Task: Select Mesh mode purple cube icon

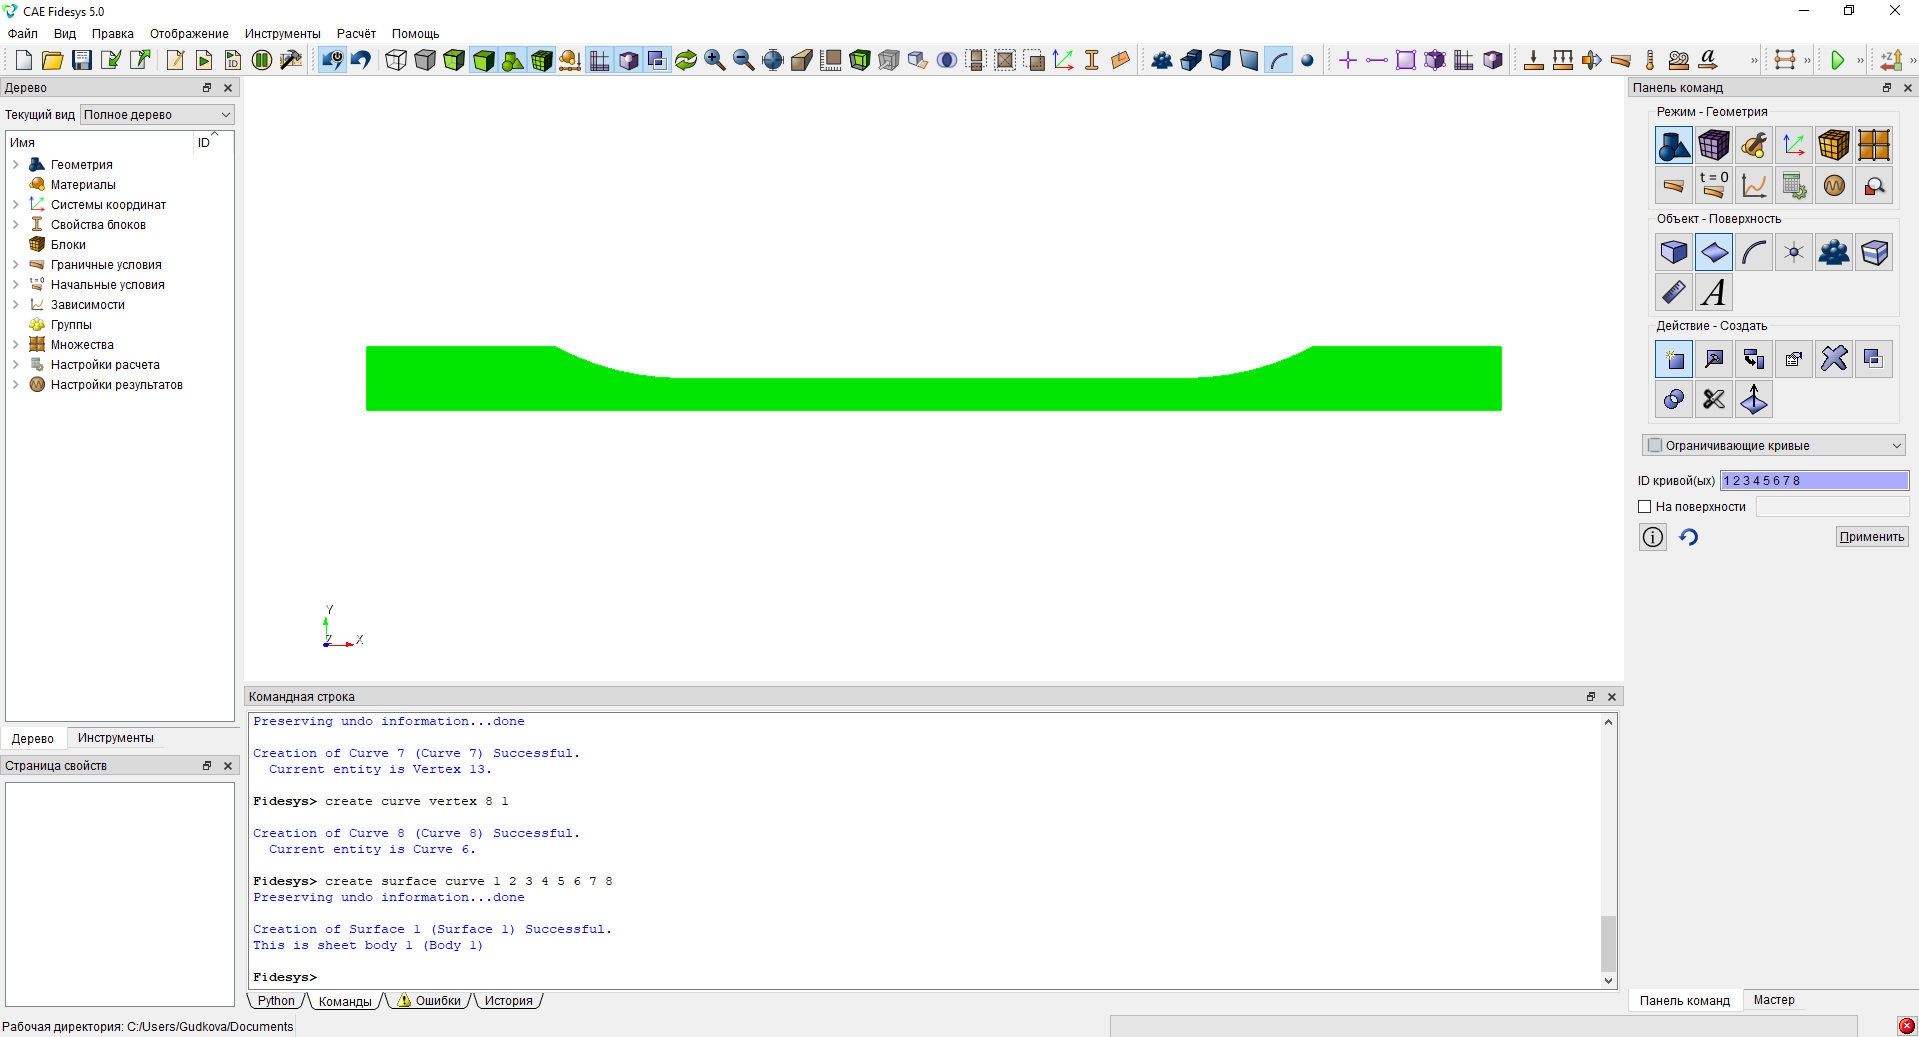Action: 1714,145
